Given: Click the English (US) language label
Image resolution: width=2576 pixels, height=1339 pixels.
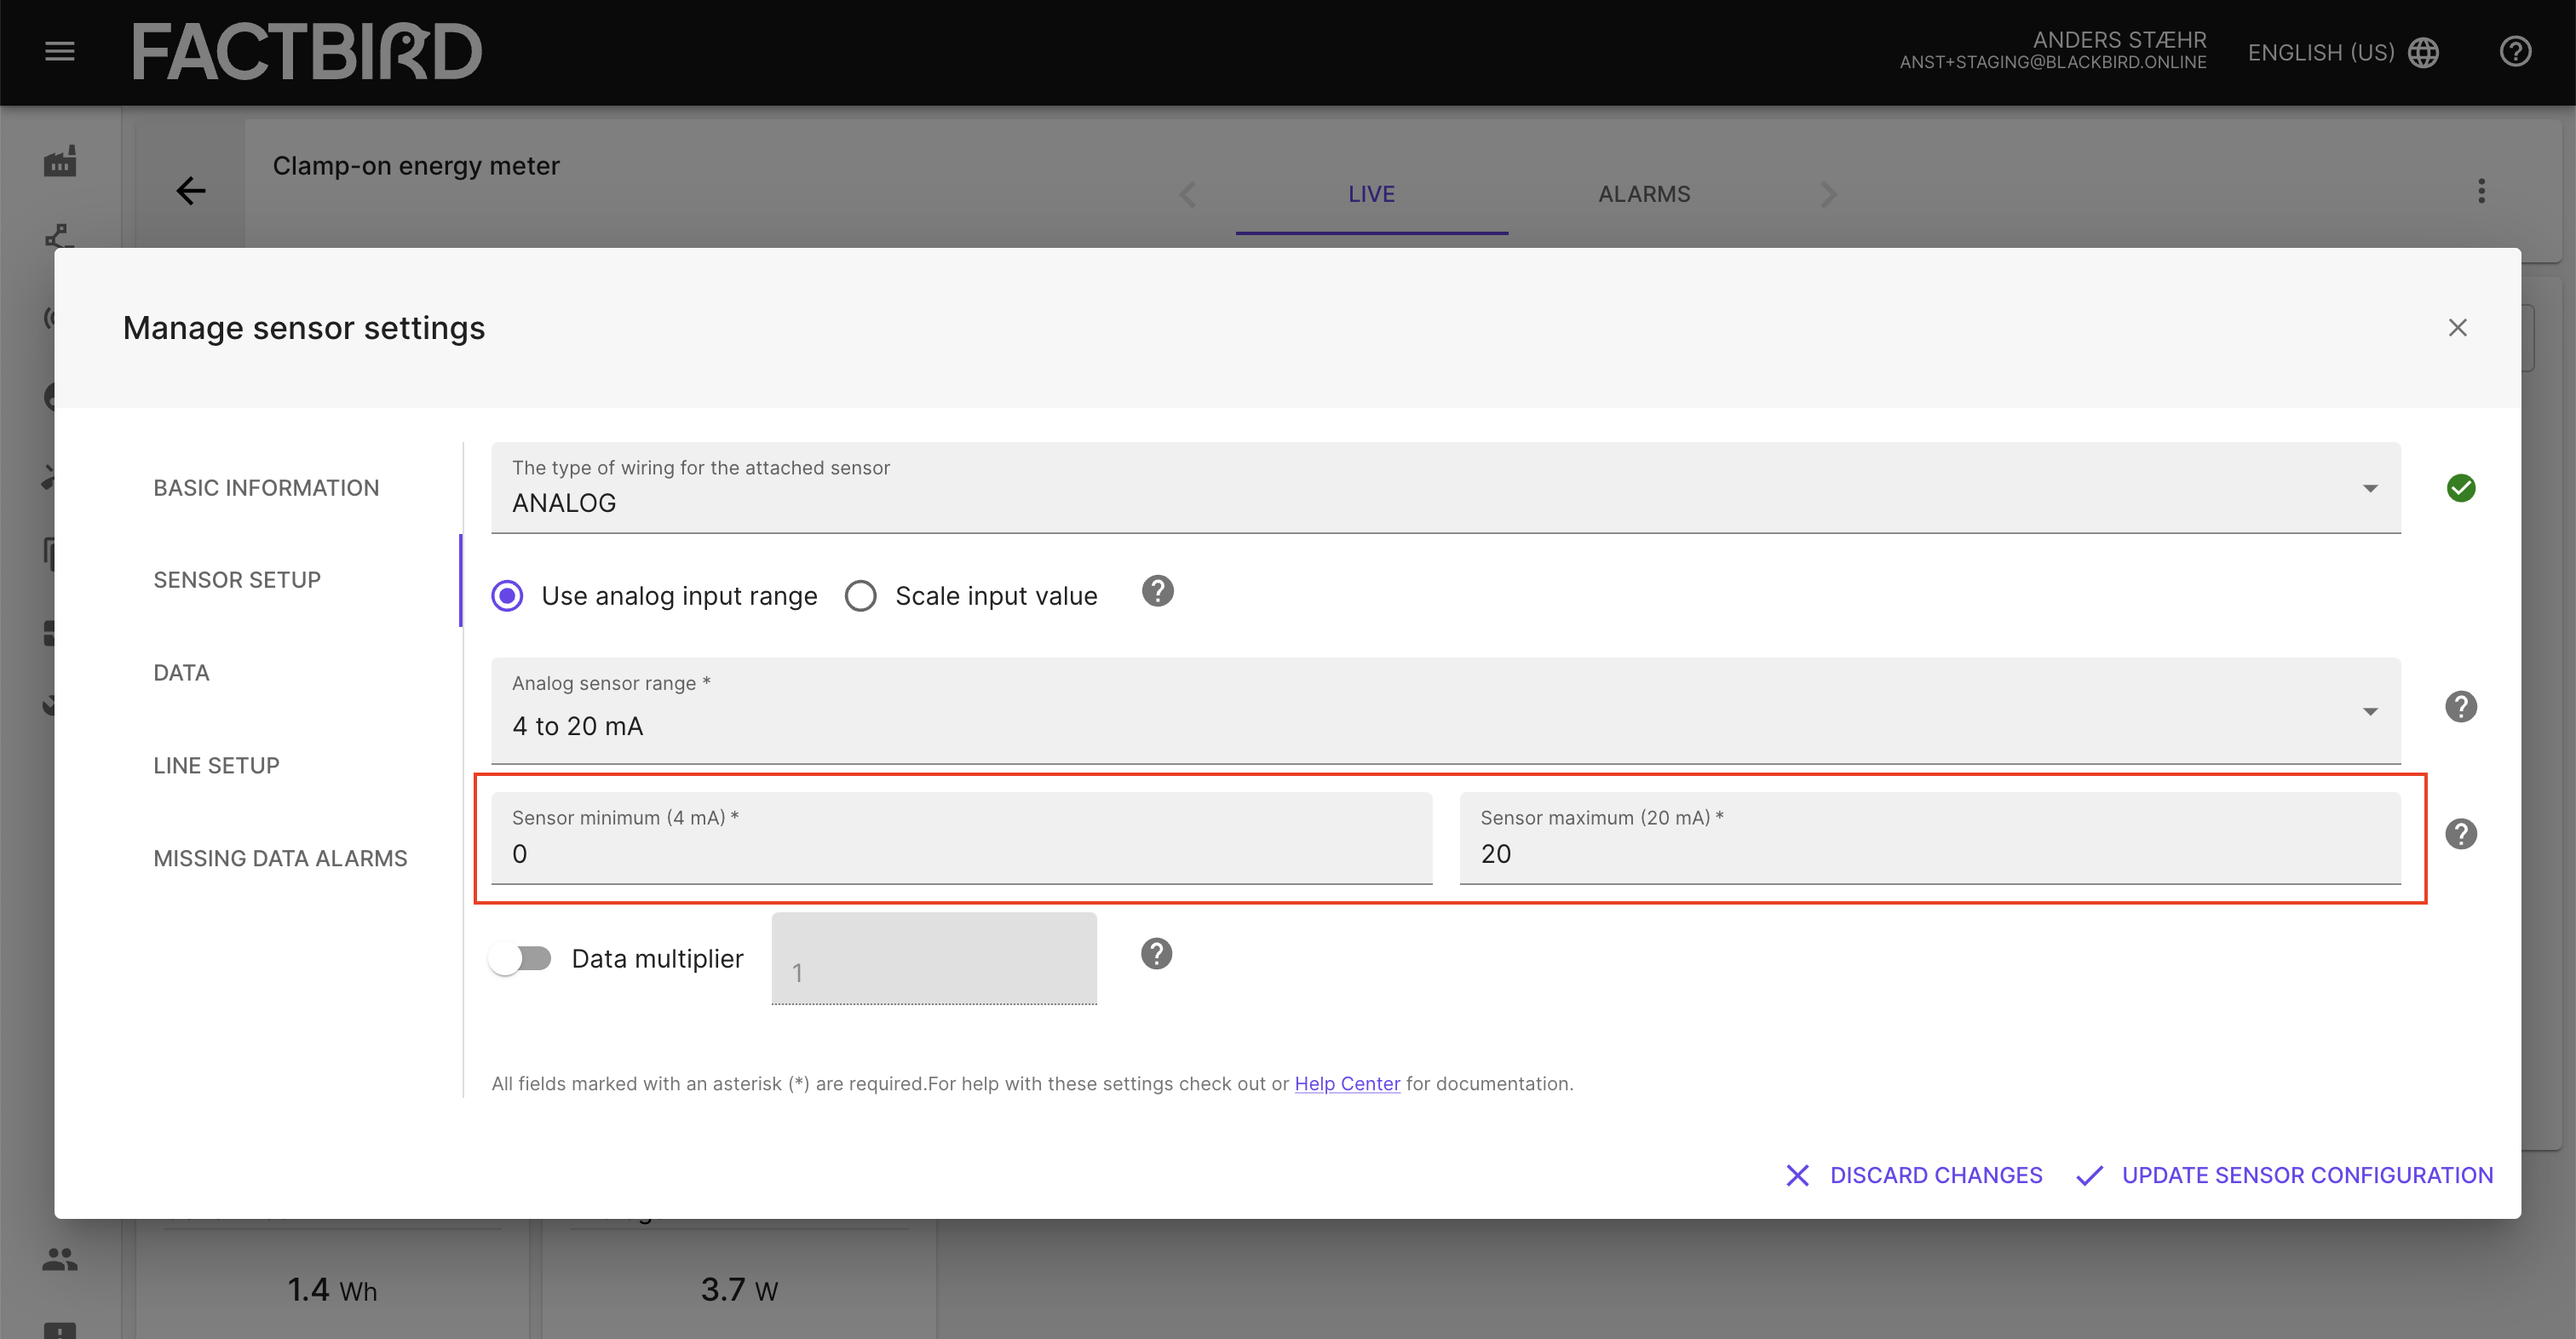Looking at the screenshot, I should pyautogui.click(x=2320, y=52).
